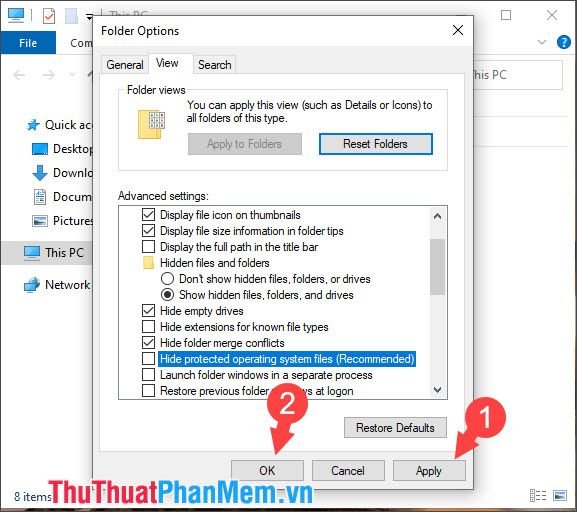Click the This PC address bar field
This screenshot has height=512, width=577.
[517, 75]
